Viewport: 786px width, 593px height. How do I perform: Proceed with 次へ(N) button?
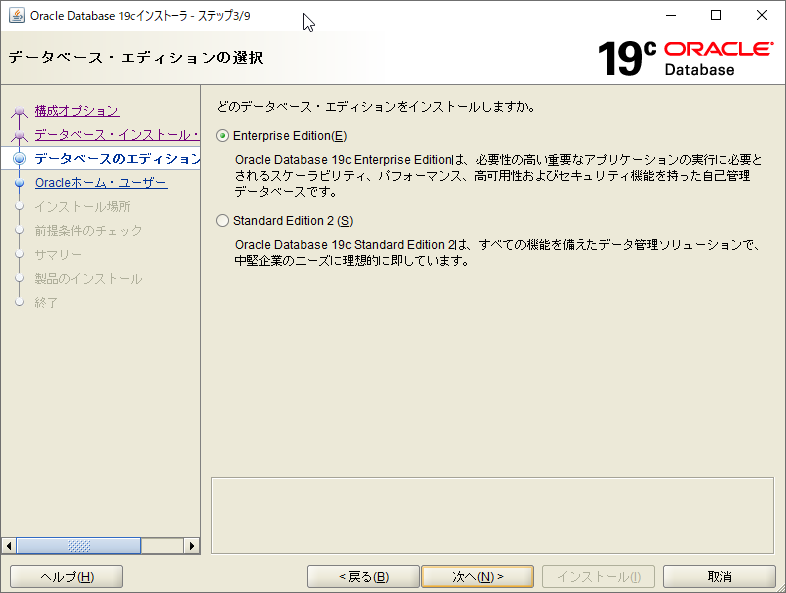pos(478,577)
